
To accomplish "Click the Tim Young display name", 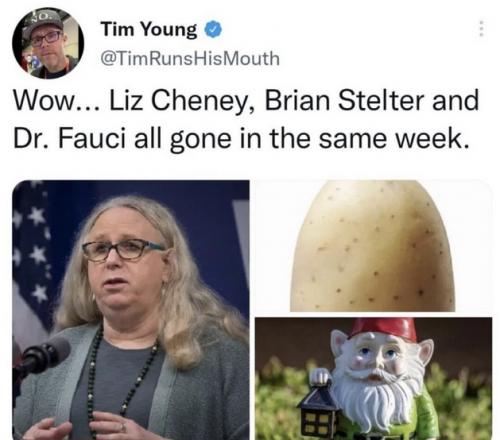I will click(x=149, y=29).
